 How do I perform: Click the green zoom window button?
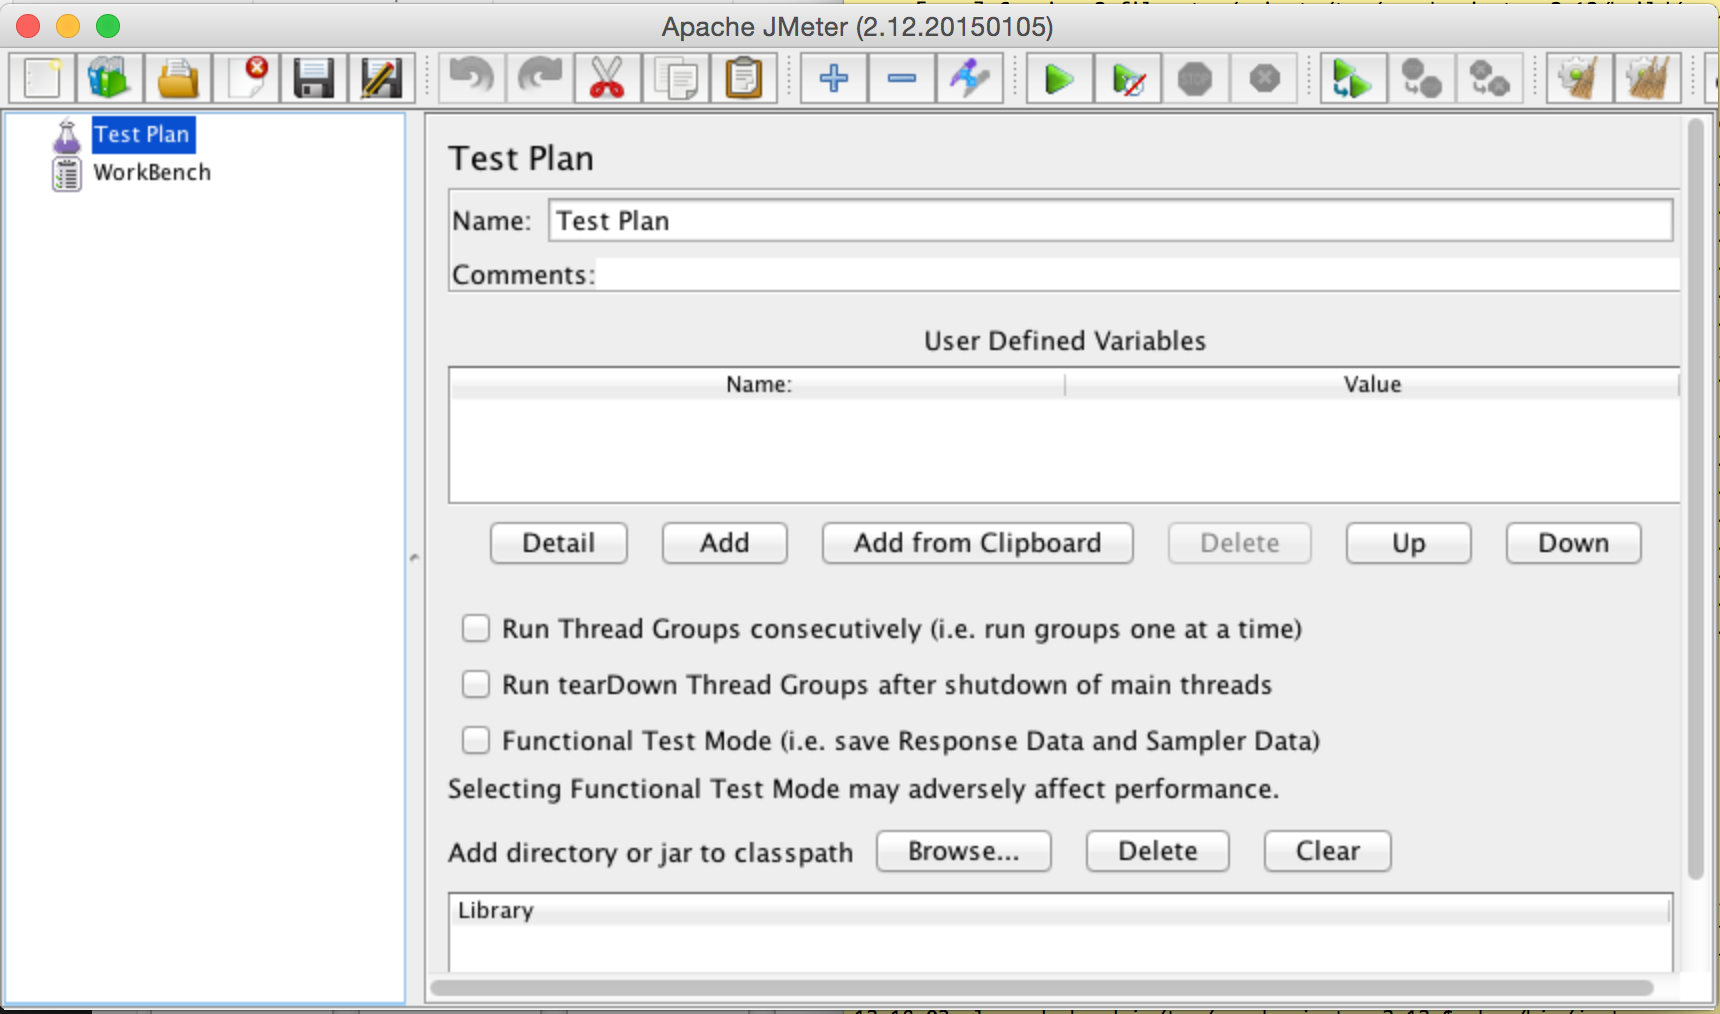(108, 26)
